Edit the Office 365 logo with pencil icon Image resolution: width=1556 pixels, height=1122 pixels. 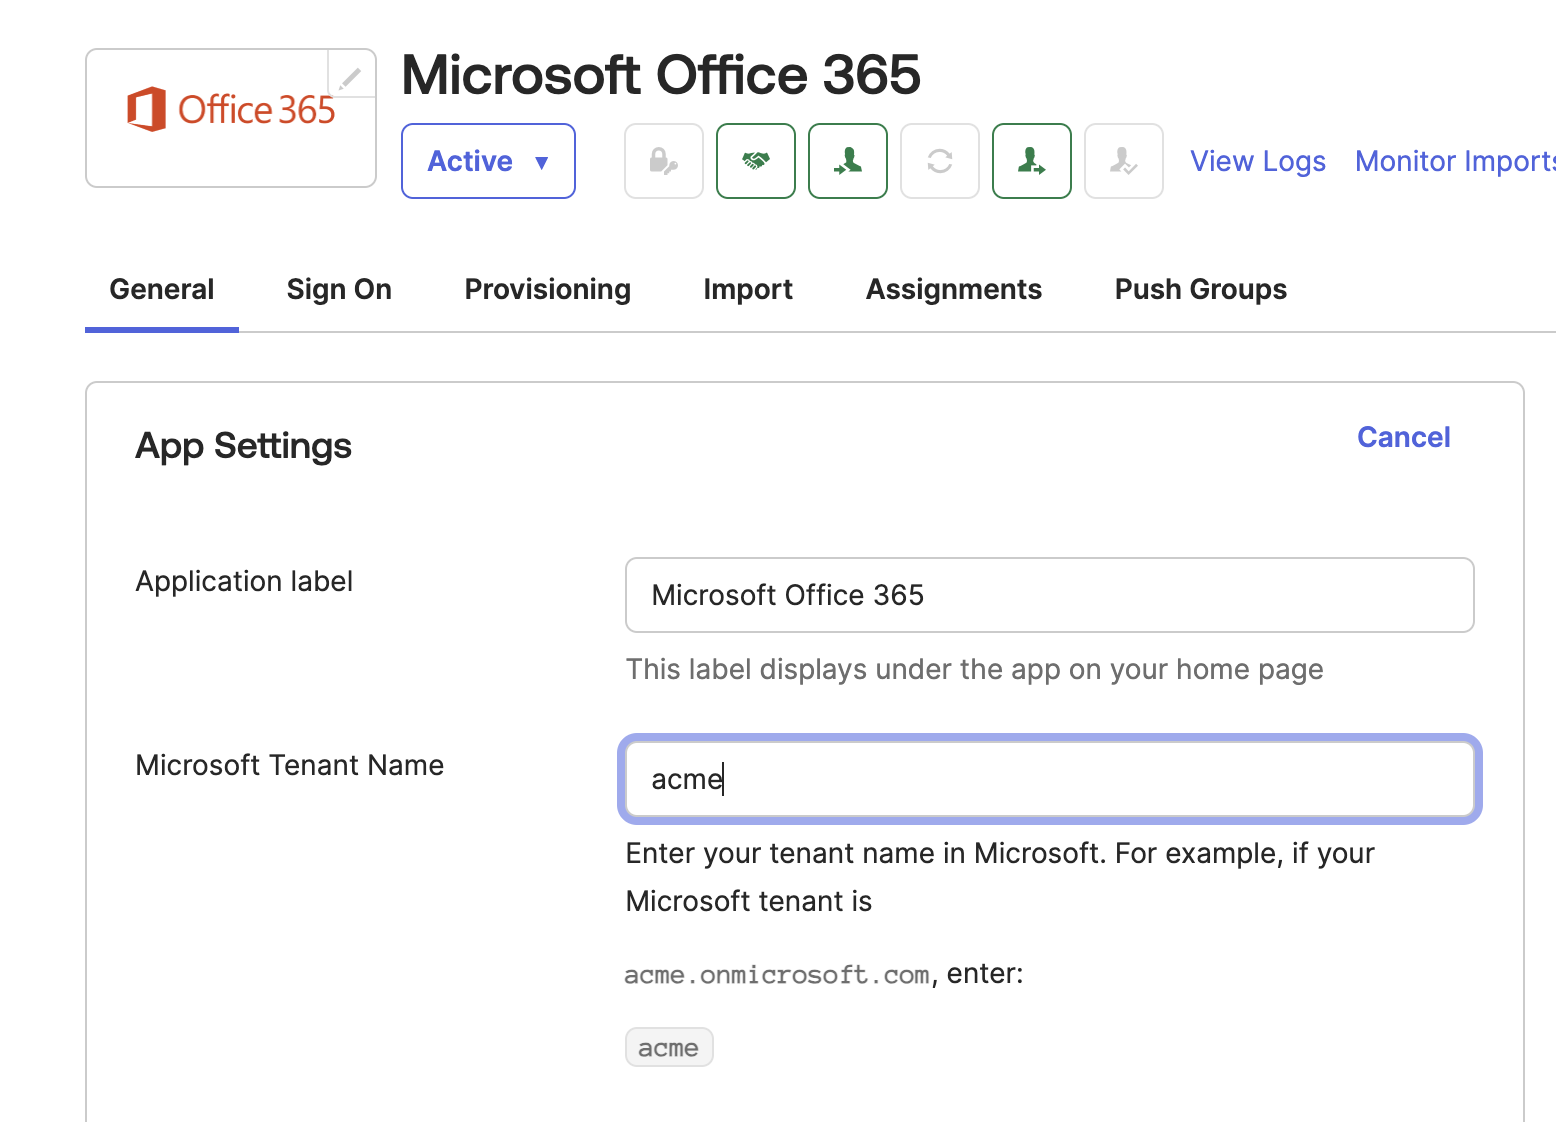pyautogui.click(x=351, y=75)
